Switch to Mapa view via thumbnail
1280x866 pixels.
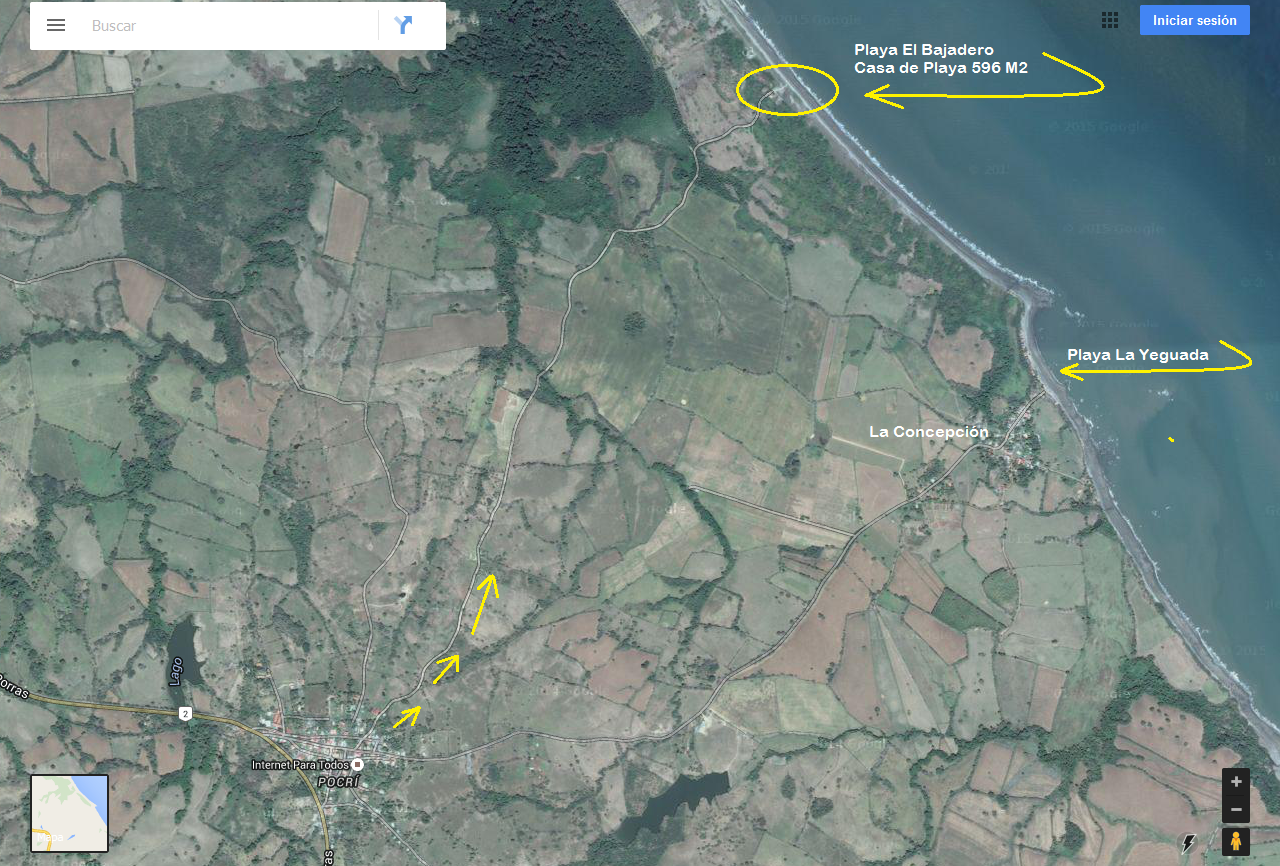pyautogui.click(x=69, y=813)
